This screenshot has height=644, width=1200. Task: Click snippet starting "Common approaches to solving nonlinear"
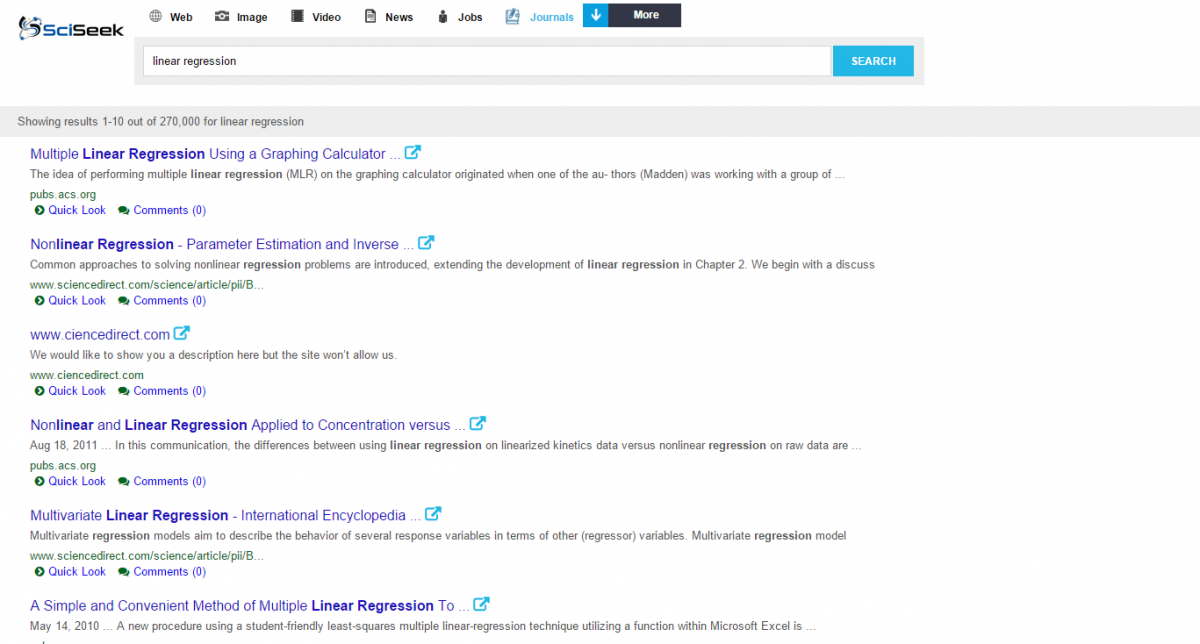452,265
